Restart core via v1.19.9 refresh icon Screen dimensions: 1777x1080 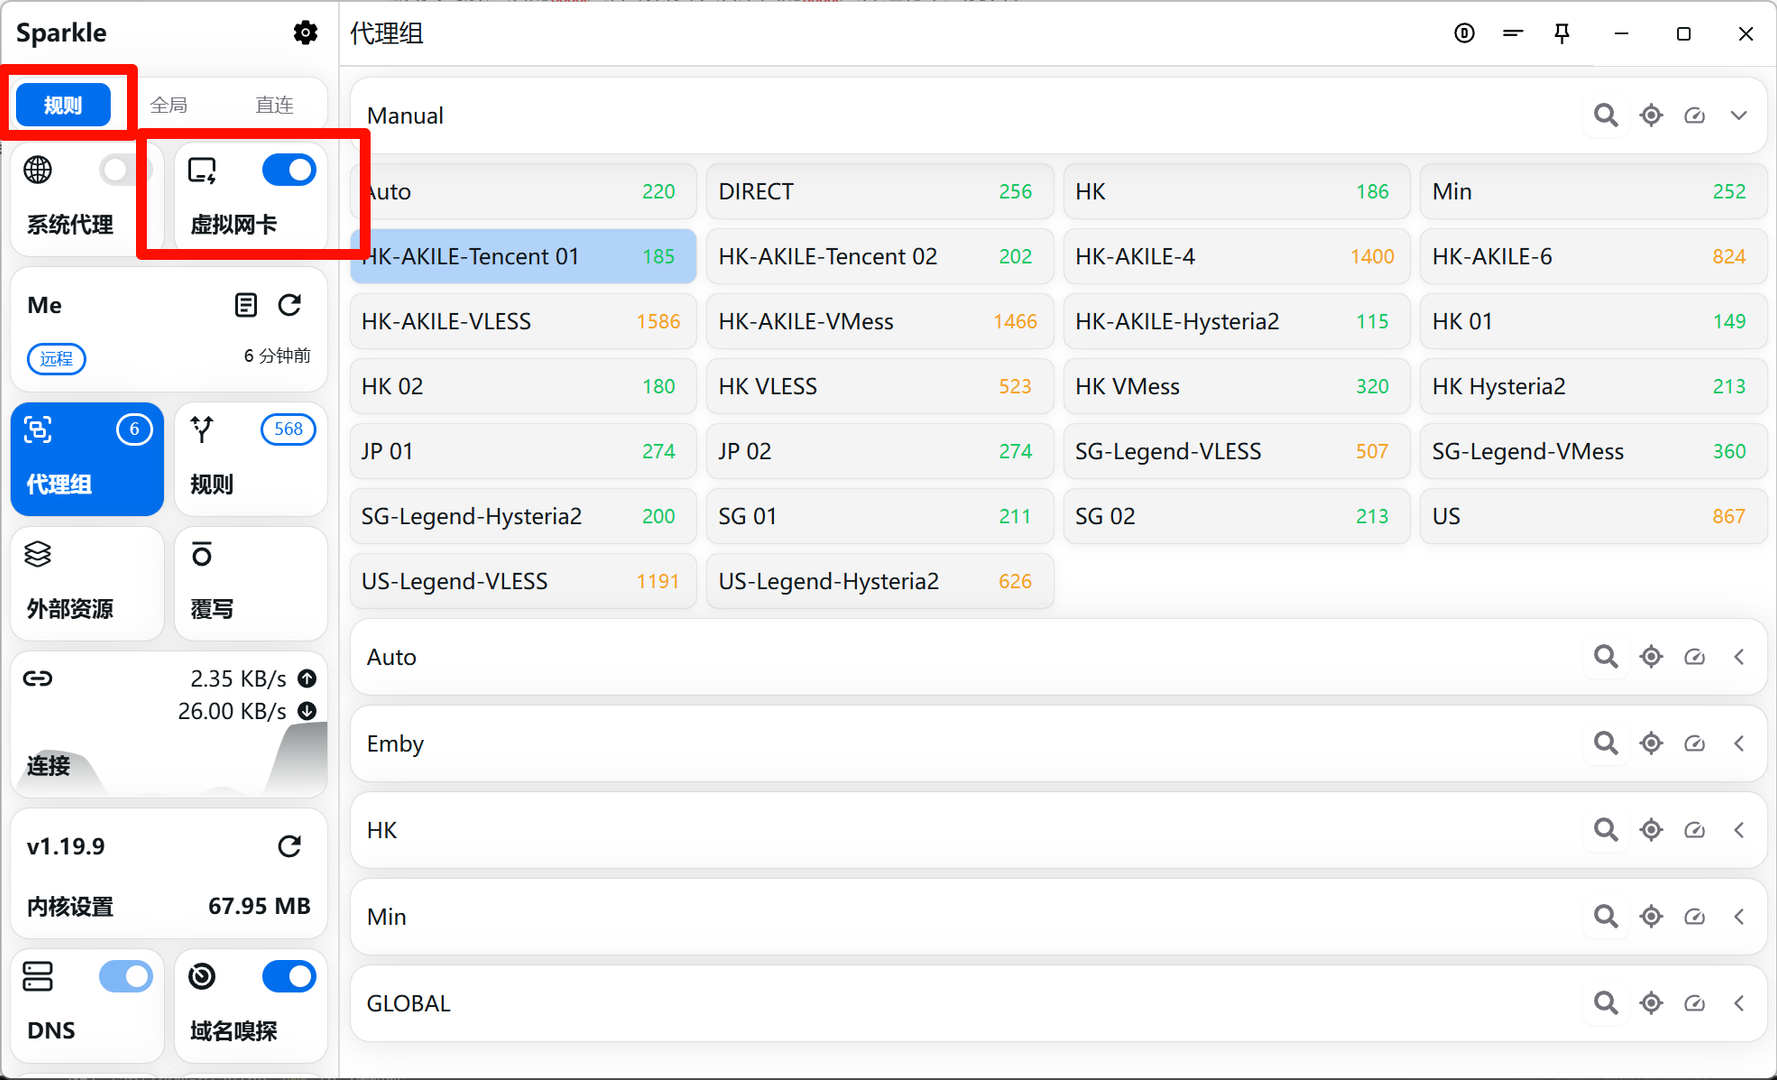pos(290,847)
